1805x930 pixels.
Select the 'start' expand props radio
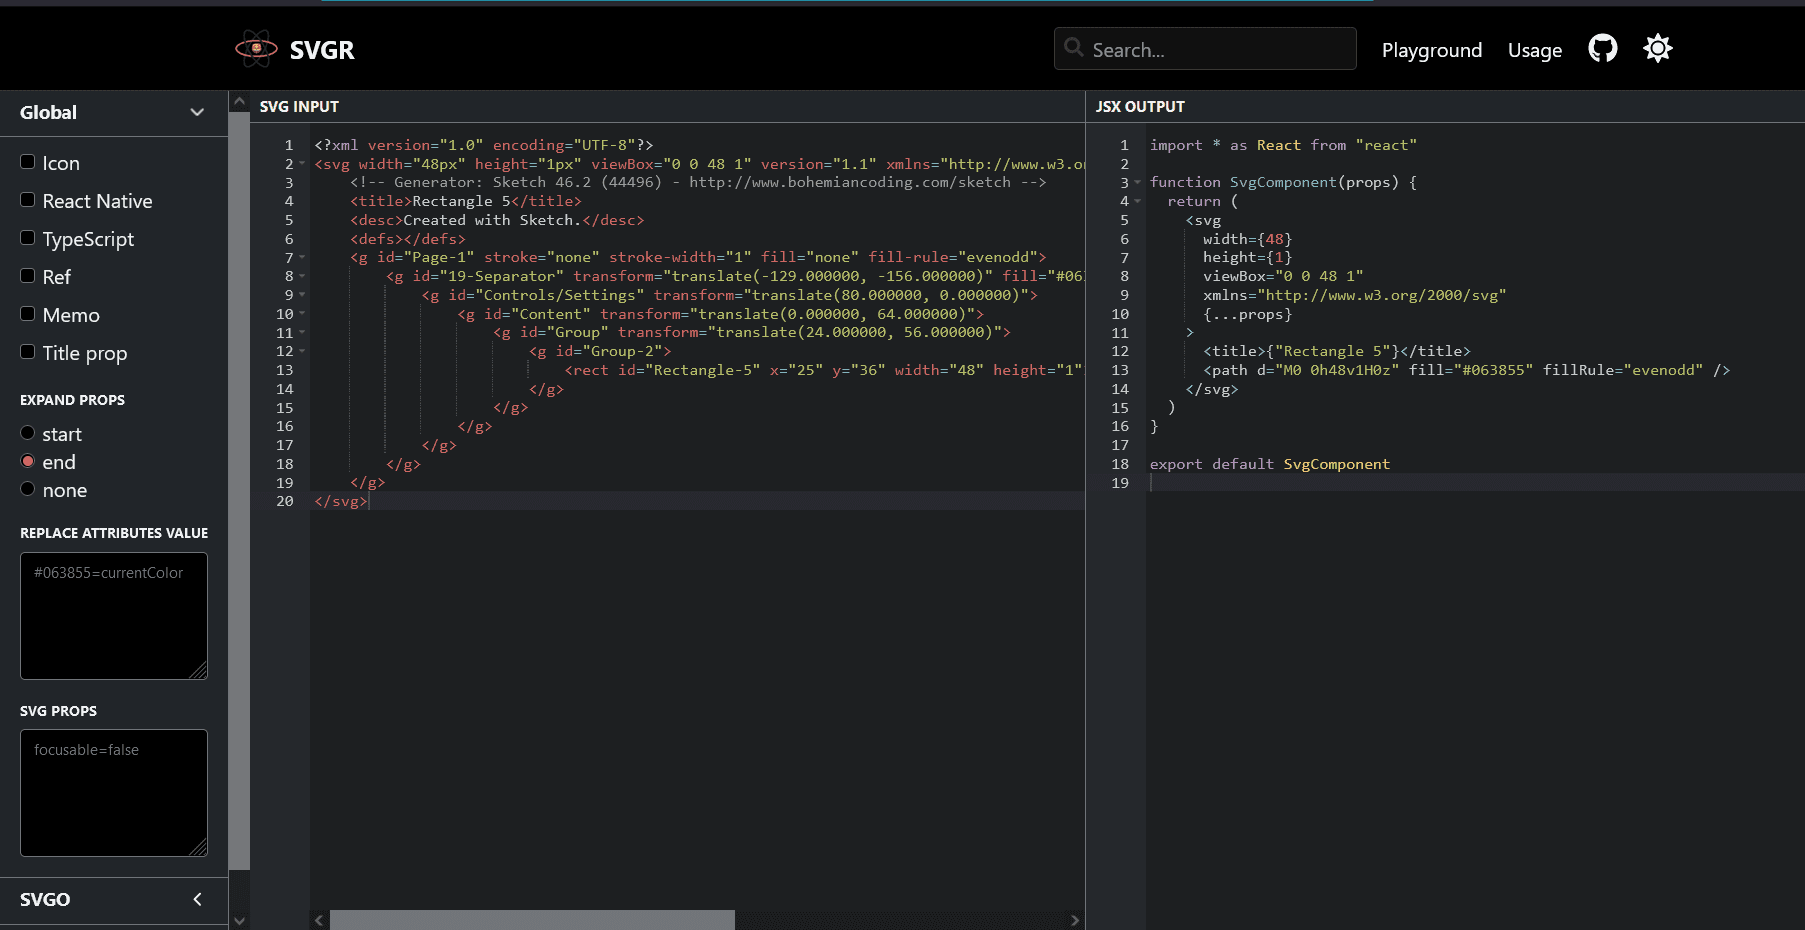(28, 433)
